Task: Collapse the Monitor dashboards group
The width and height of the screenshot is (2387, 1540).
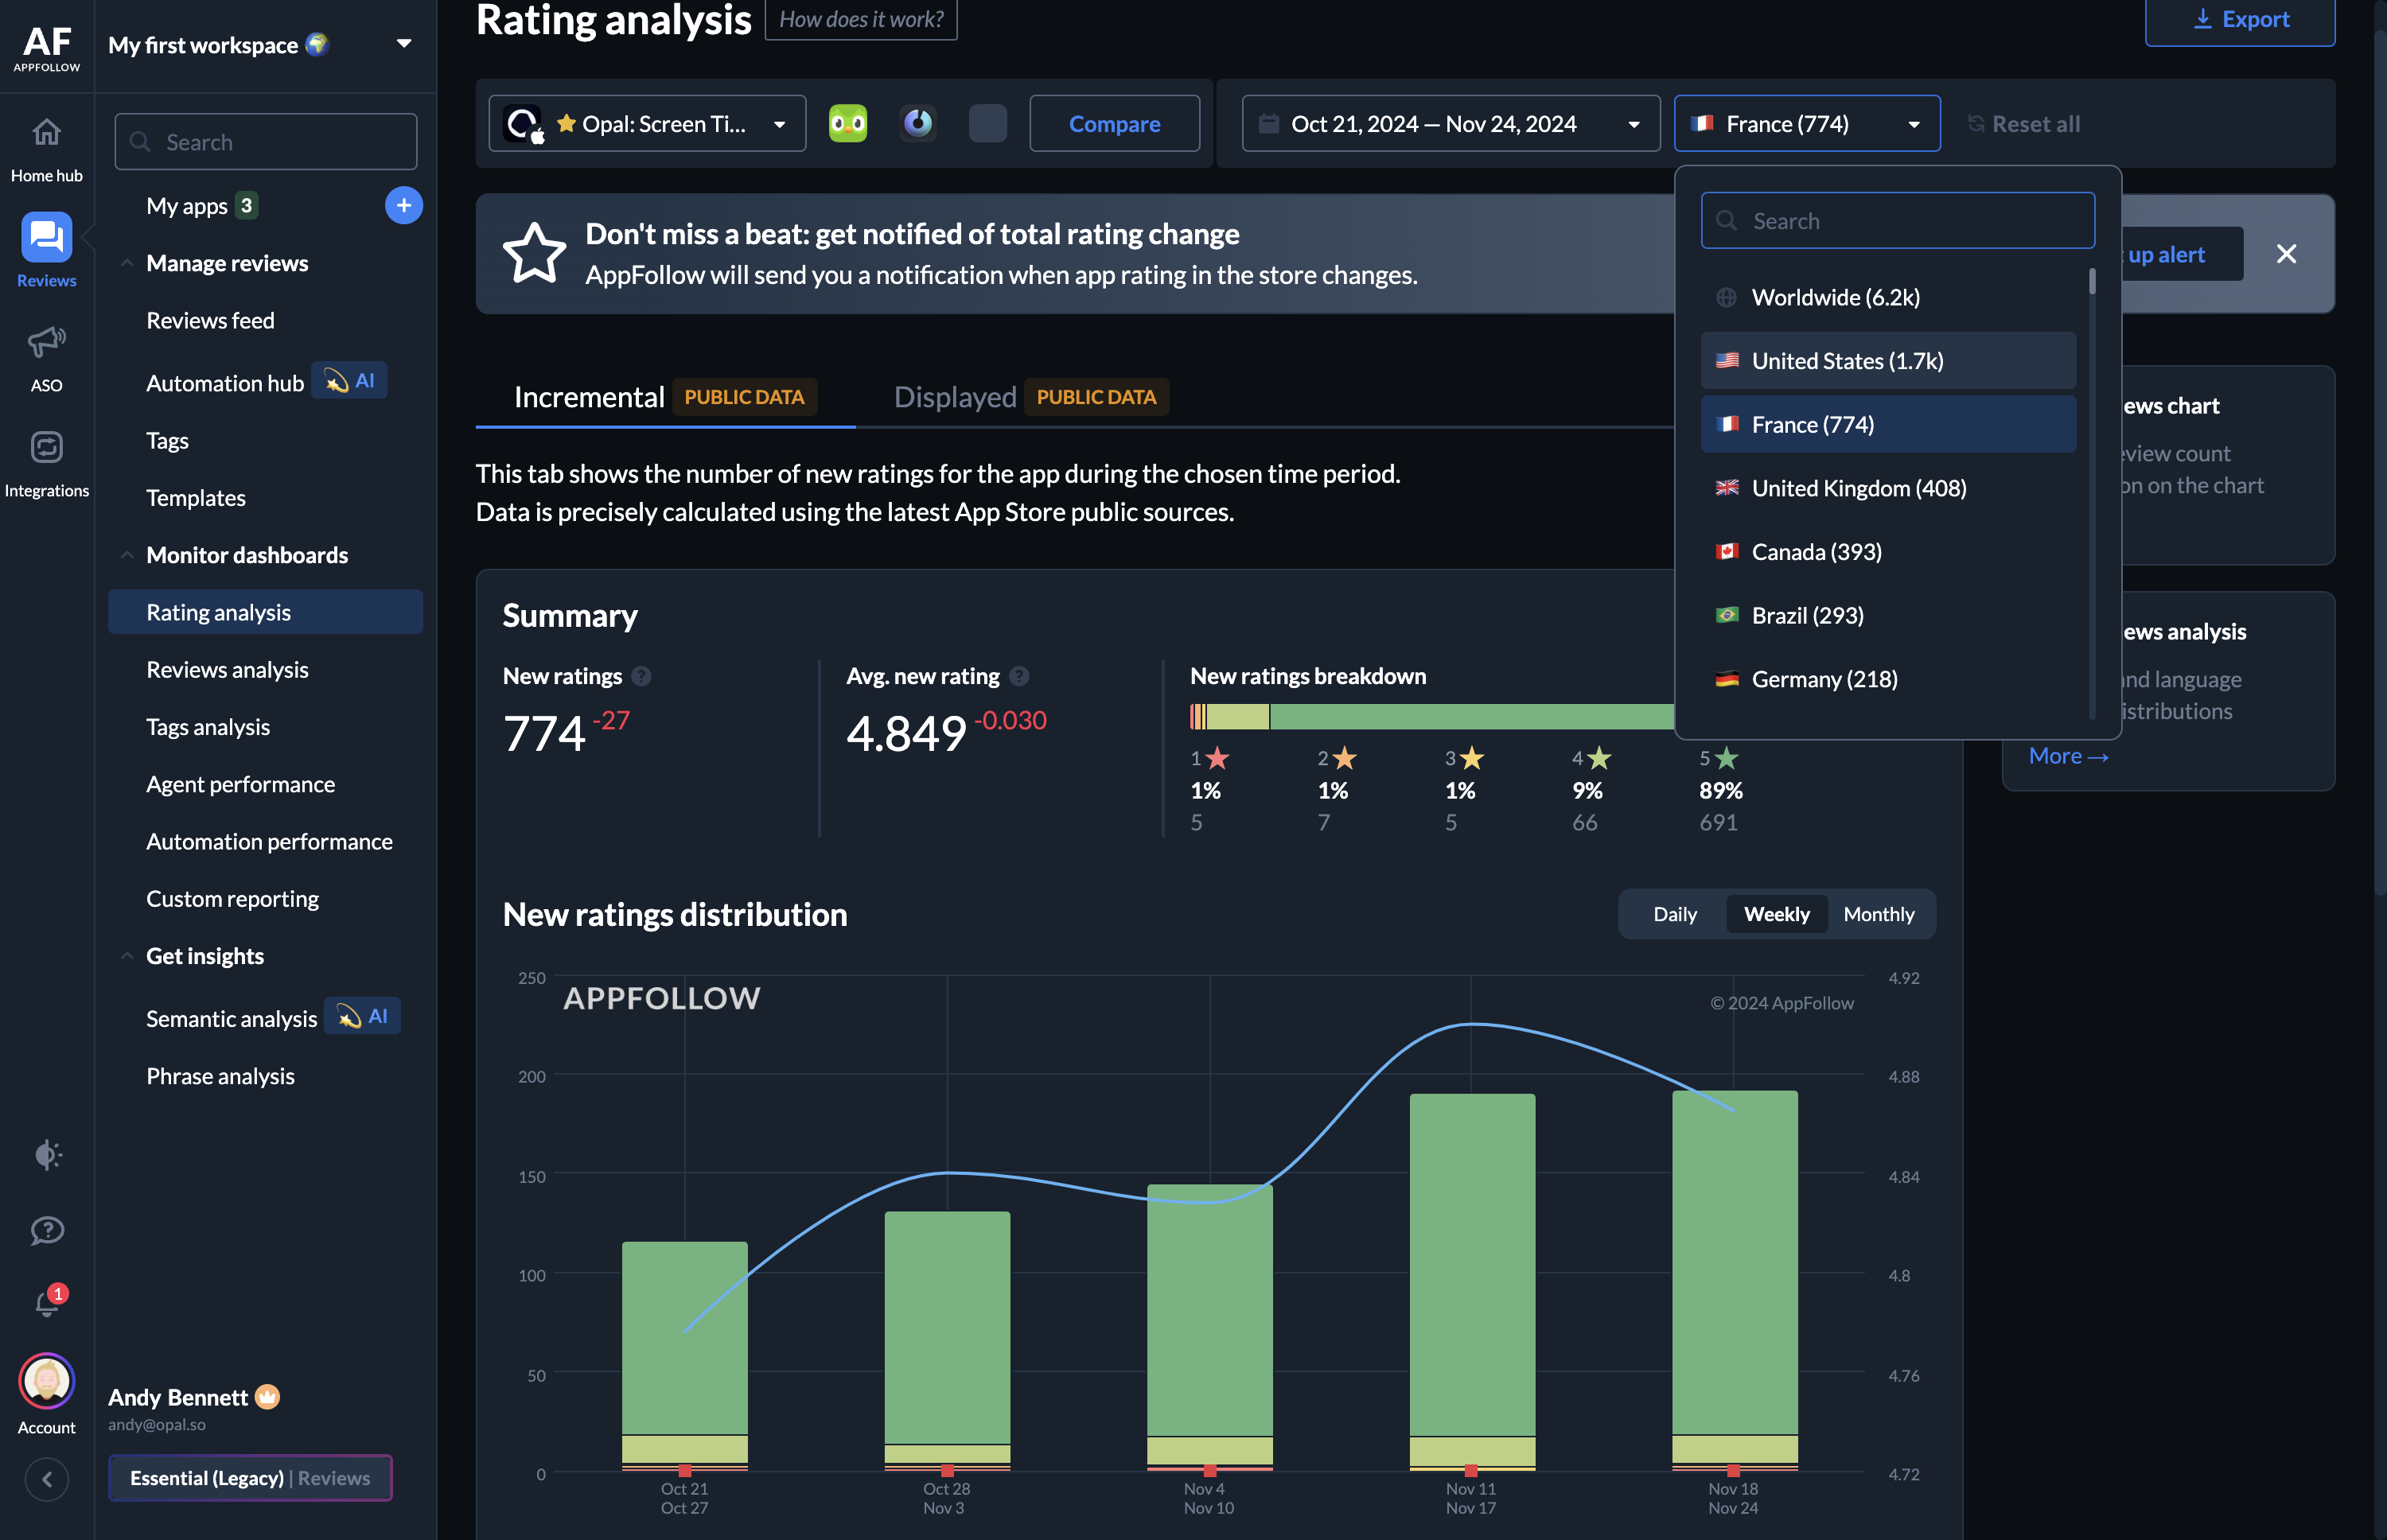Action: [x=126, y=555]
